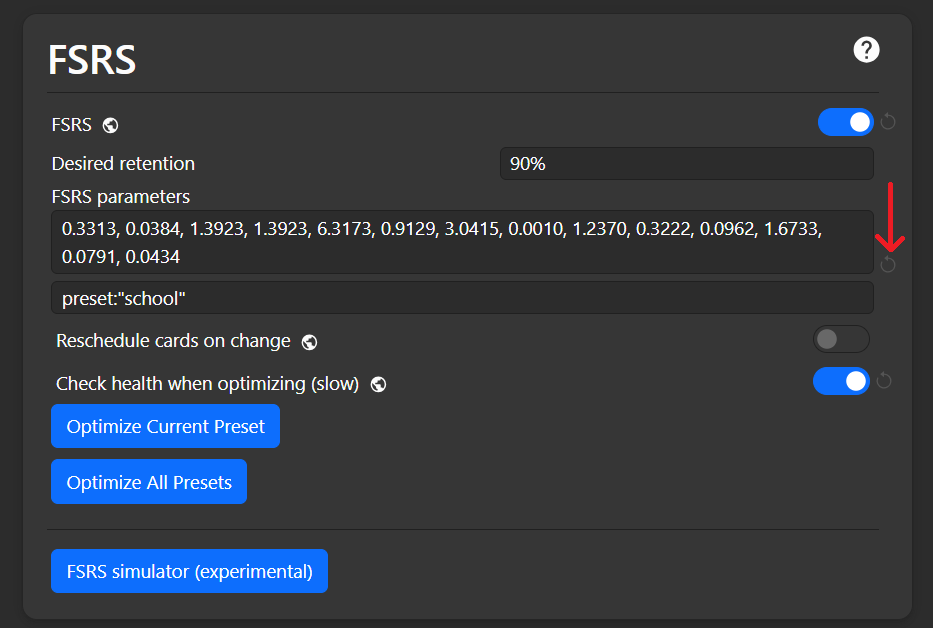Screen dimensions: 933x628
Task: Click the Reschedule cards on change label
Action: (x=173, y=341)
